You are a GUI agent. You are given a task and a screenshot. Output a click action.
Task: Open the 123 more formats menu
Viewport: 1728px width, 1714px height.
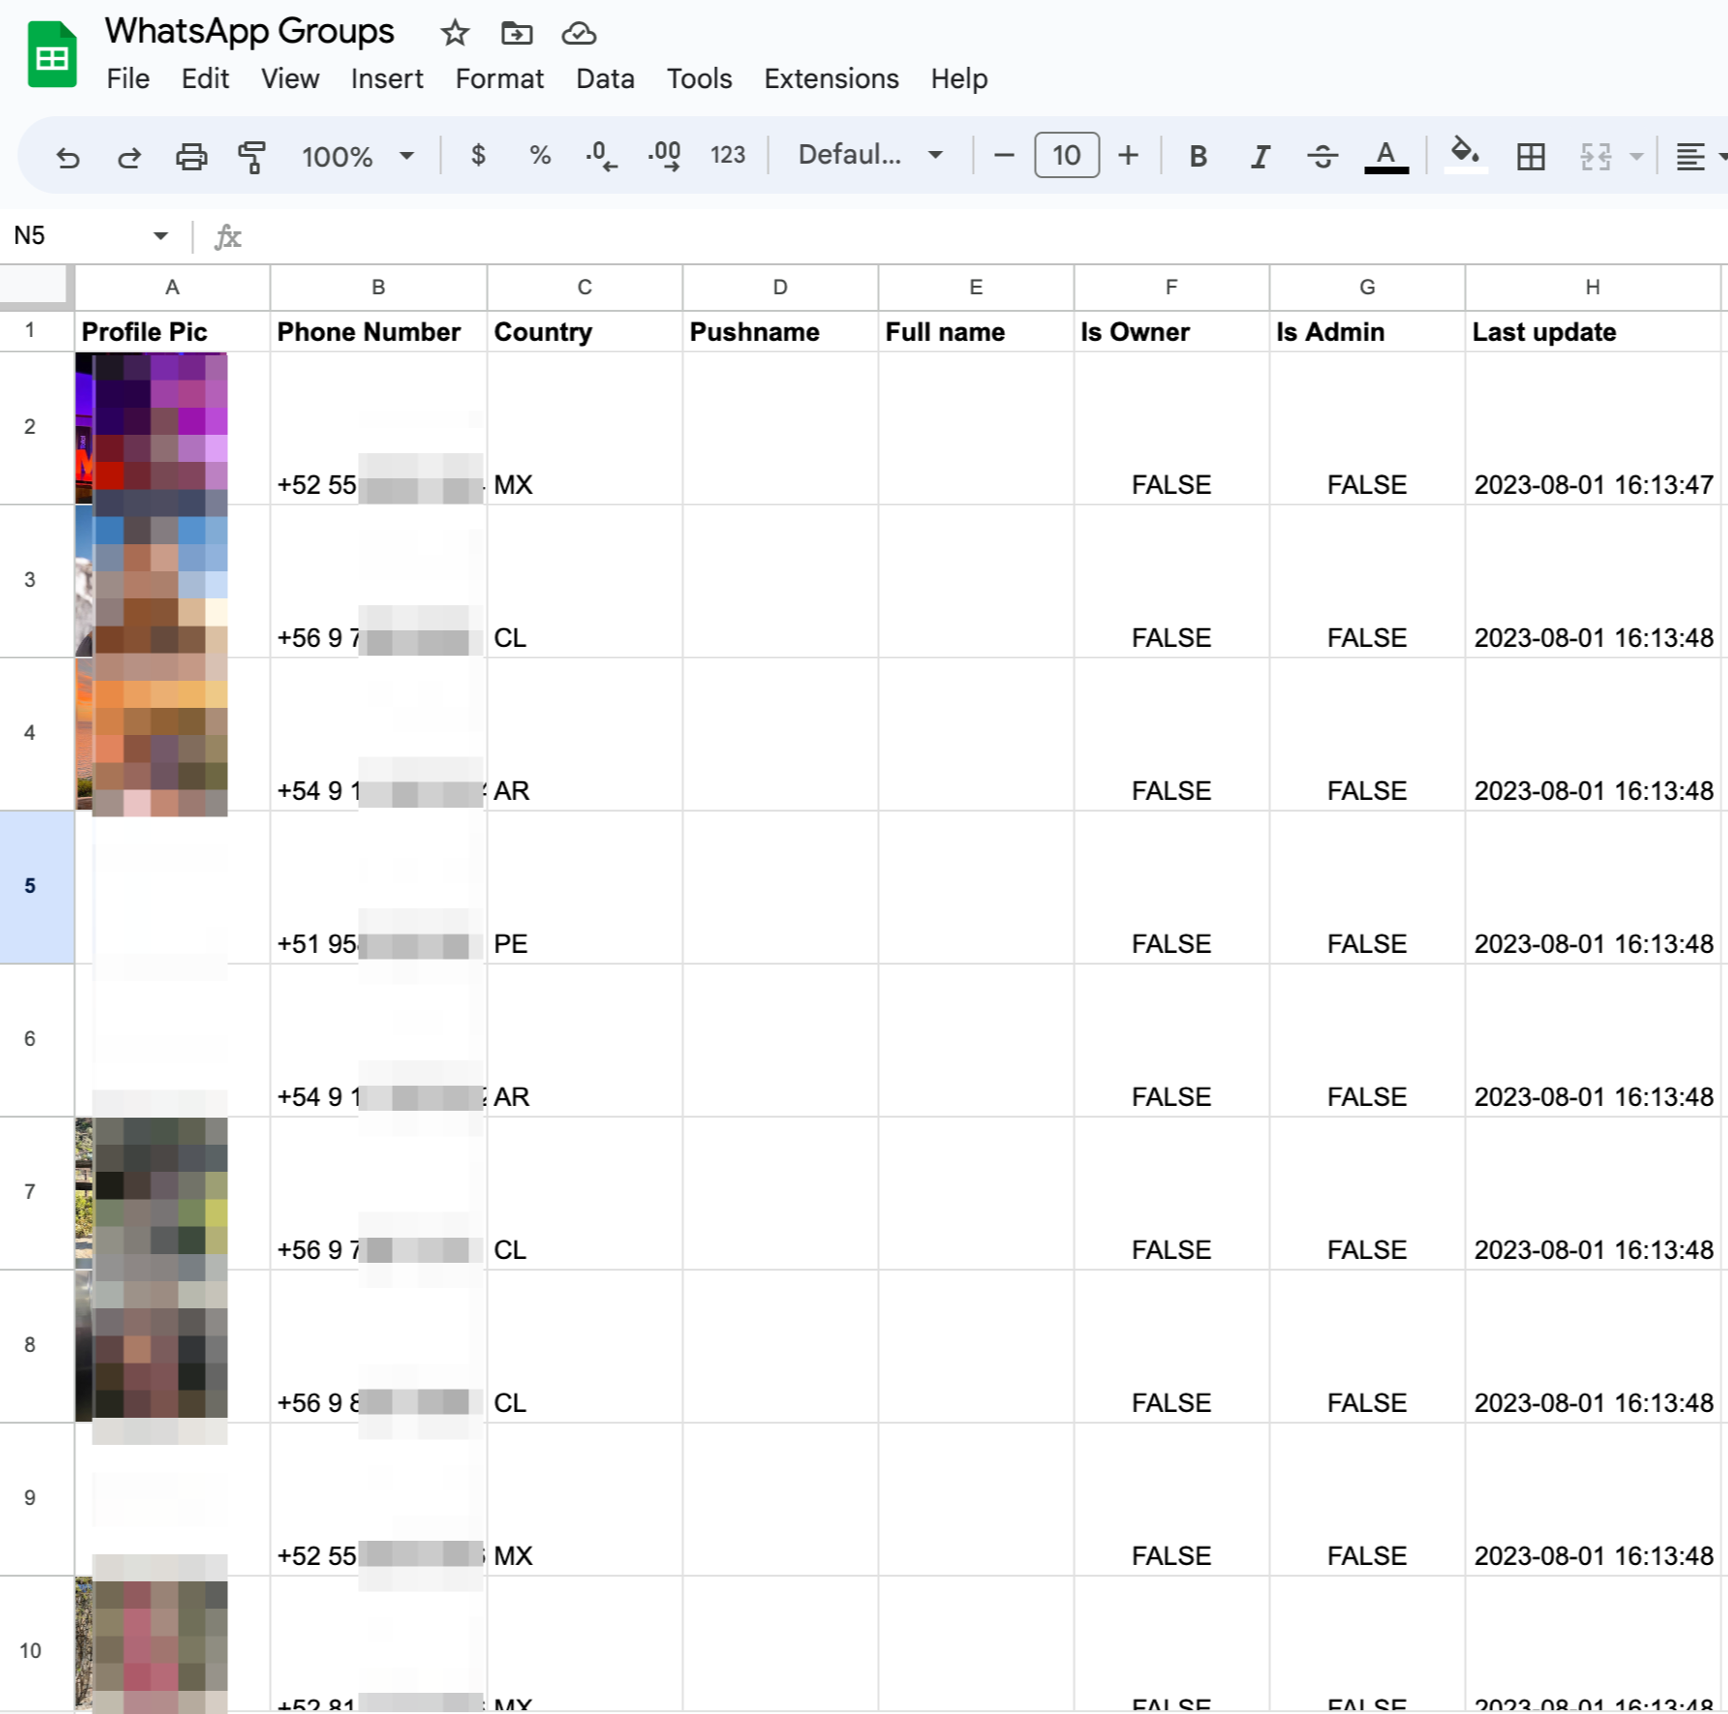728,155
